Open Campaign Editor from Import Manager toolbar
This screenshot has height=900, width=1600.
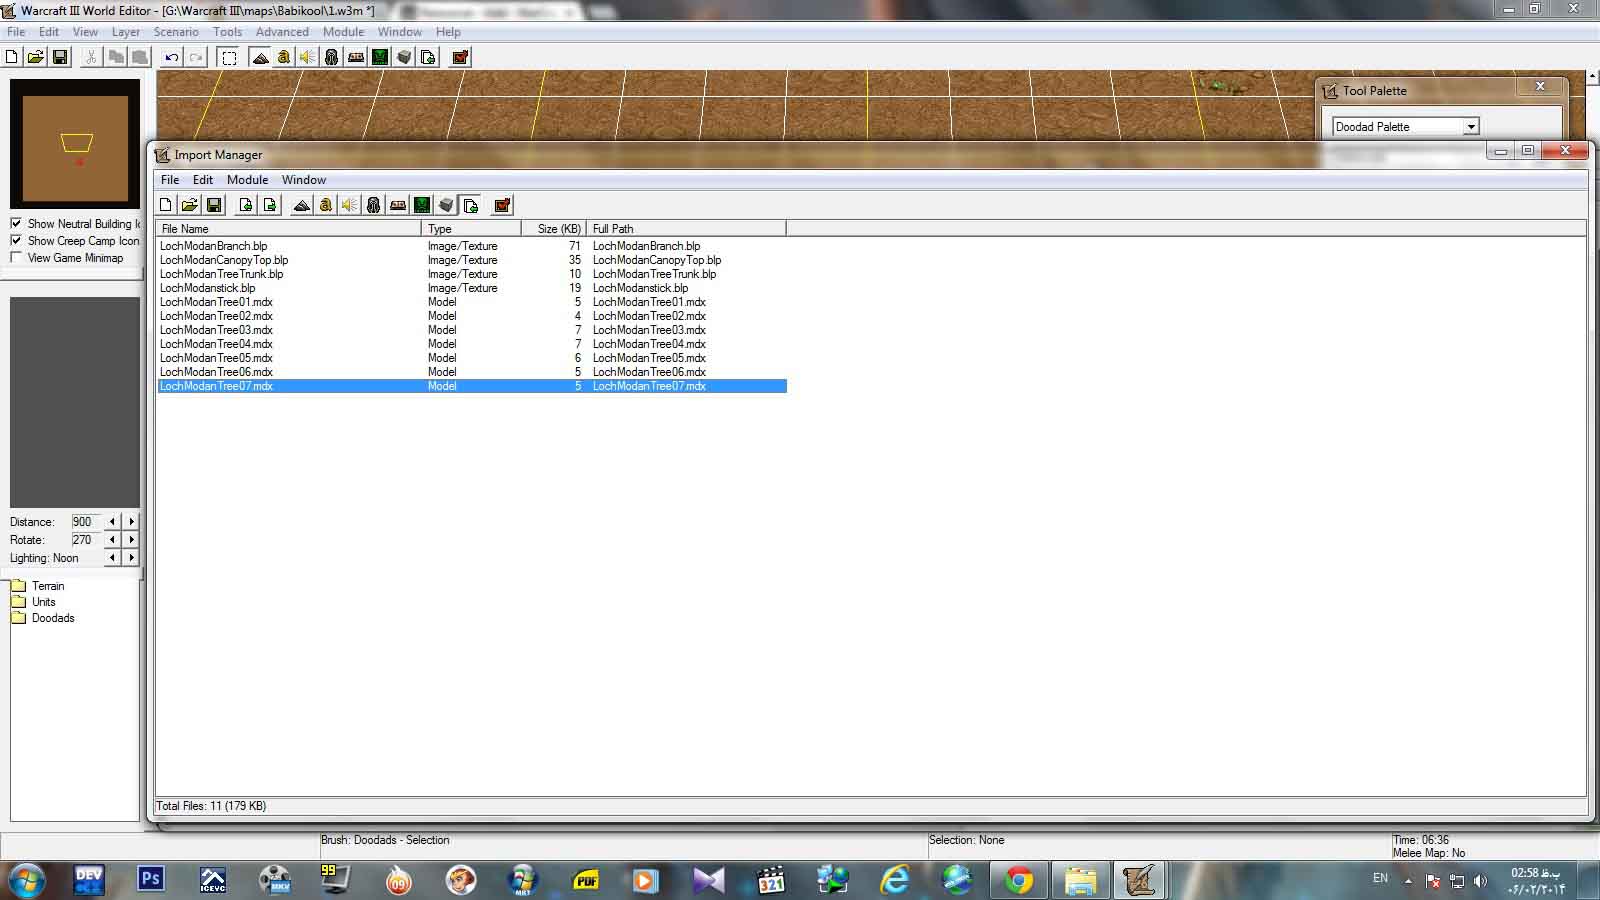click(x=398, y=205)
